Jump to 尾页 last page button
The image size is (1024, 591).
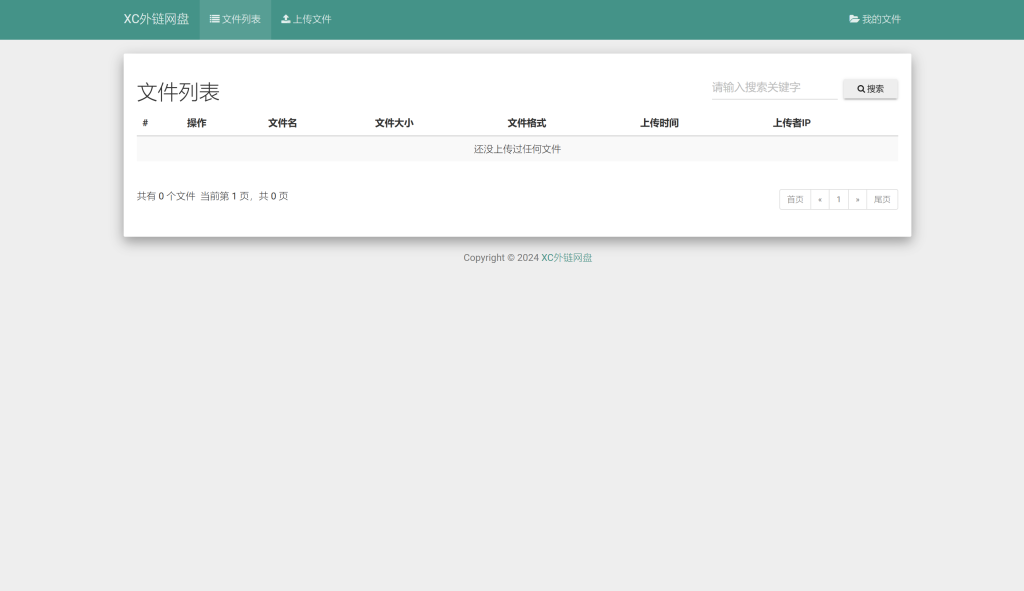click(882, 199)
